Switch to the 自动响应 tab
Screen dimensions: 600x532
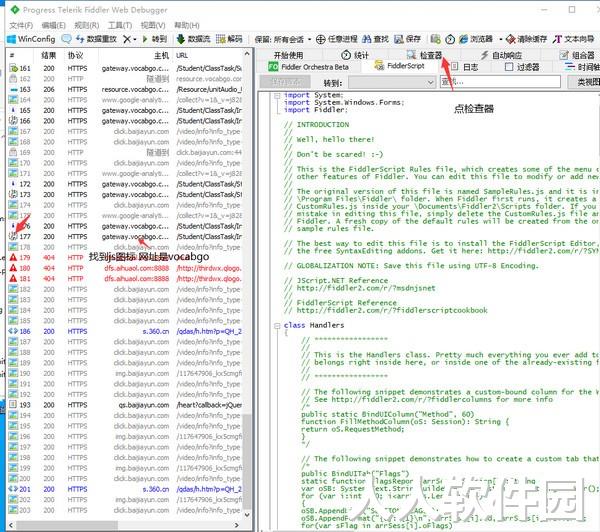502,55
